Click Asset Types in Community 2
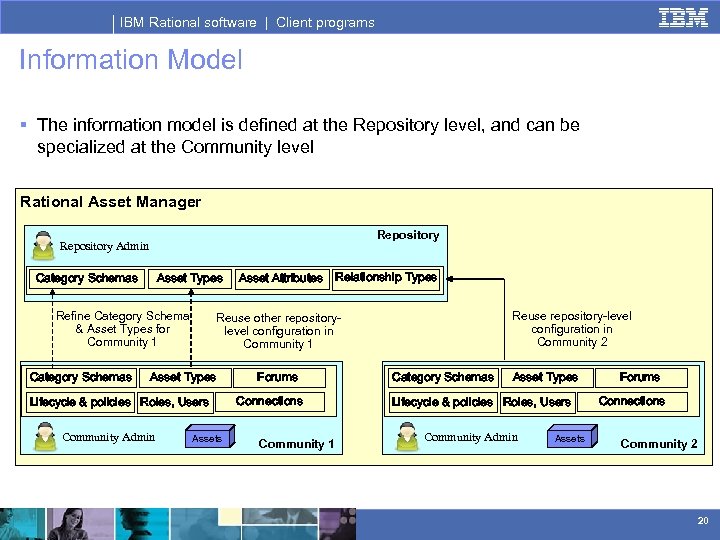720x540 pixels. pyautogui.click(x=547, y=377)
